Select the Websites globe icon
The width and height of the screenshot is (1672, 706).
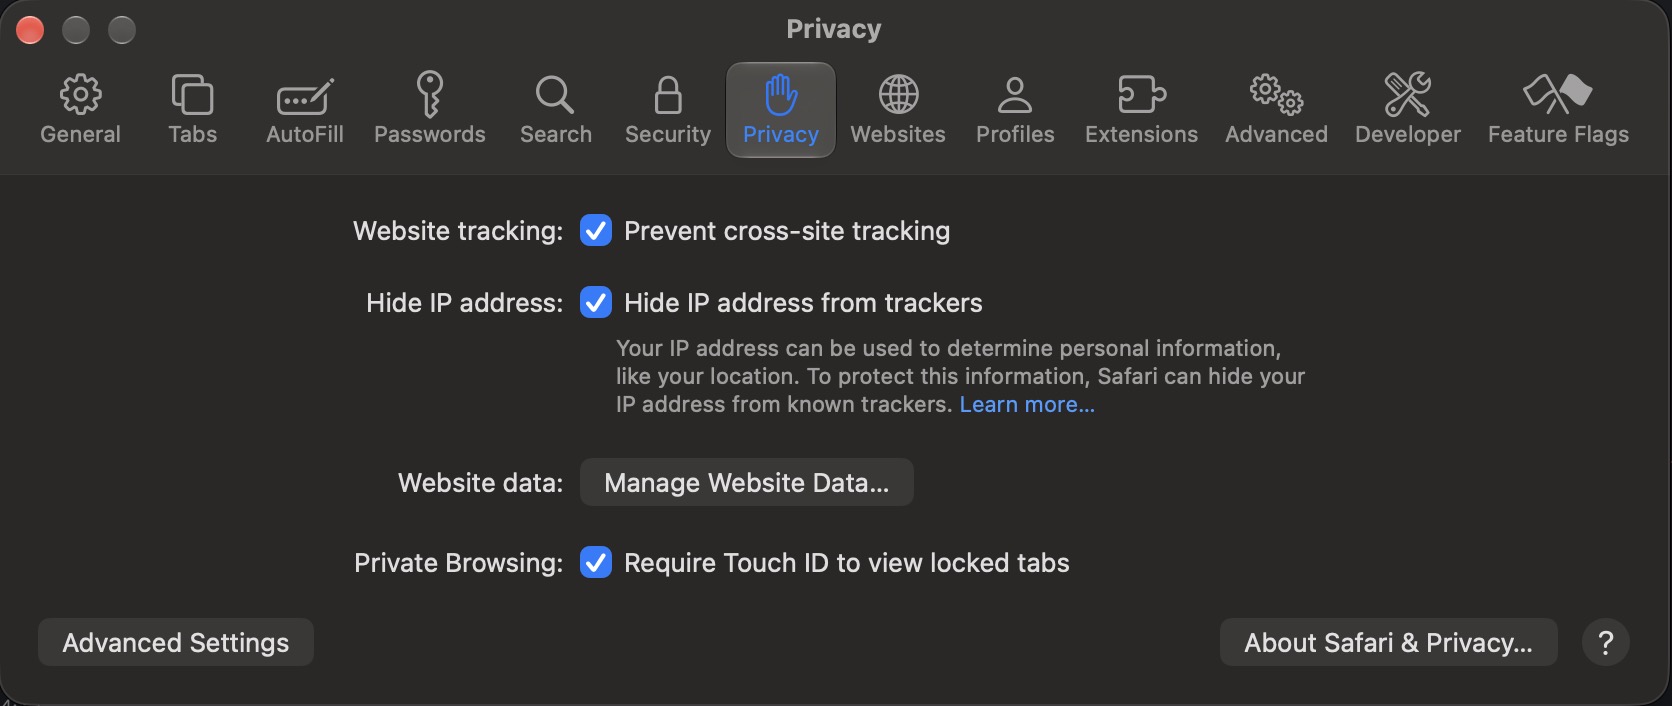coord(898,110)
